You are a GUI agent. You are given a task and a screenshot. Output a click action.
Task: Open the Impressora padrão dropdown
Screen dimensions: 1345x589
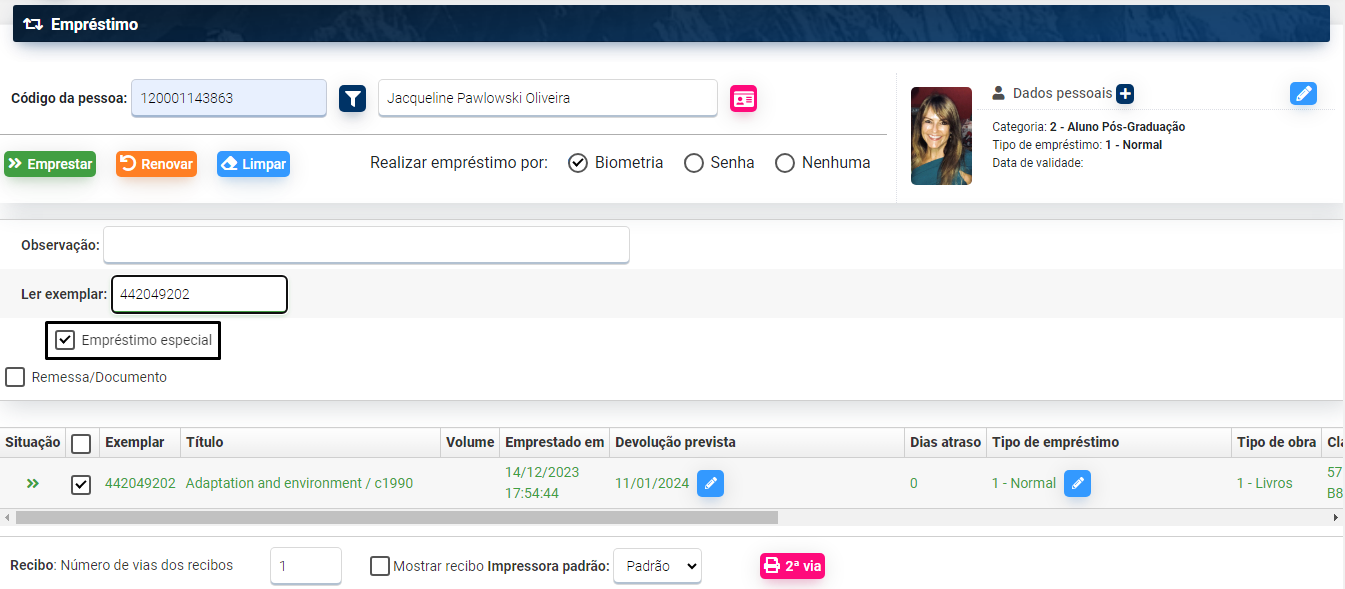point(657,566)
